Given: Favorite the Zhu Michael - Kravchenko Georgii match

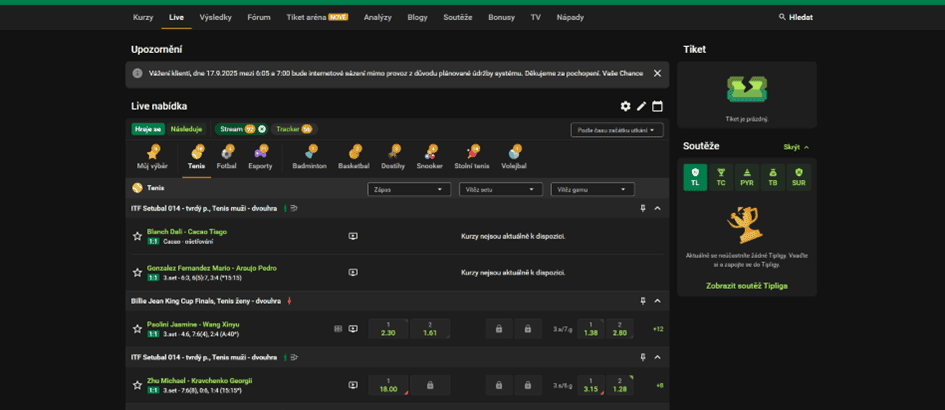Looking at the screenshot, I should click(137, 385).
